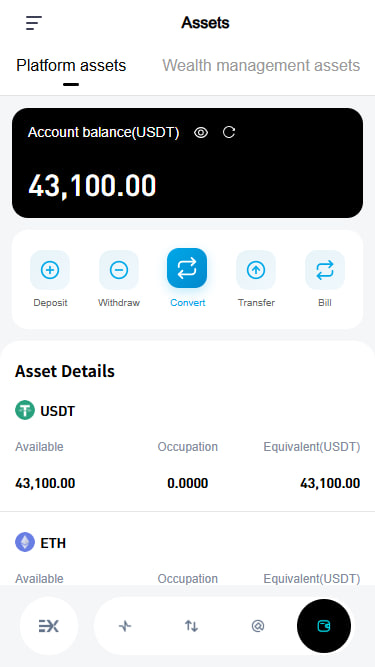Tap the Transfer arrow icon

pyautogui.click(x=256, y=270)
